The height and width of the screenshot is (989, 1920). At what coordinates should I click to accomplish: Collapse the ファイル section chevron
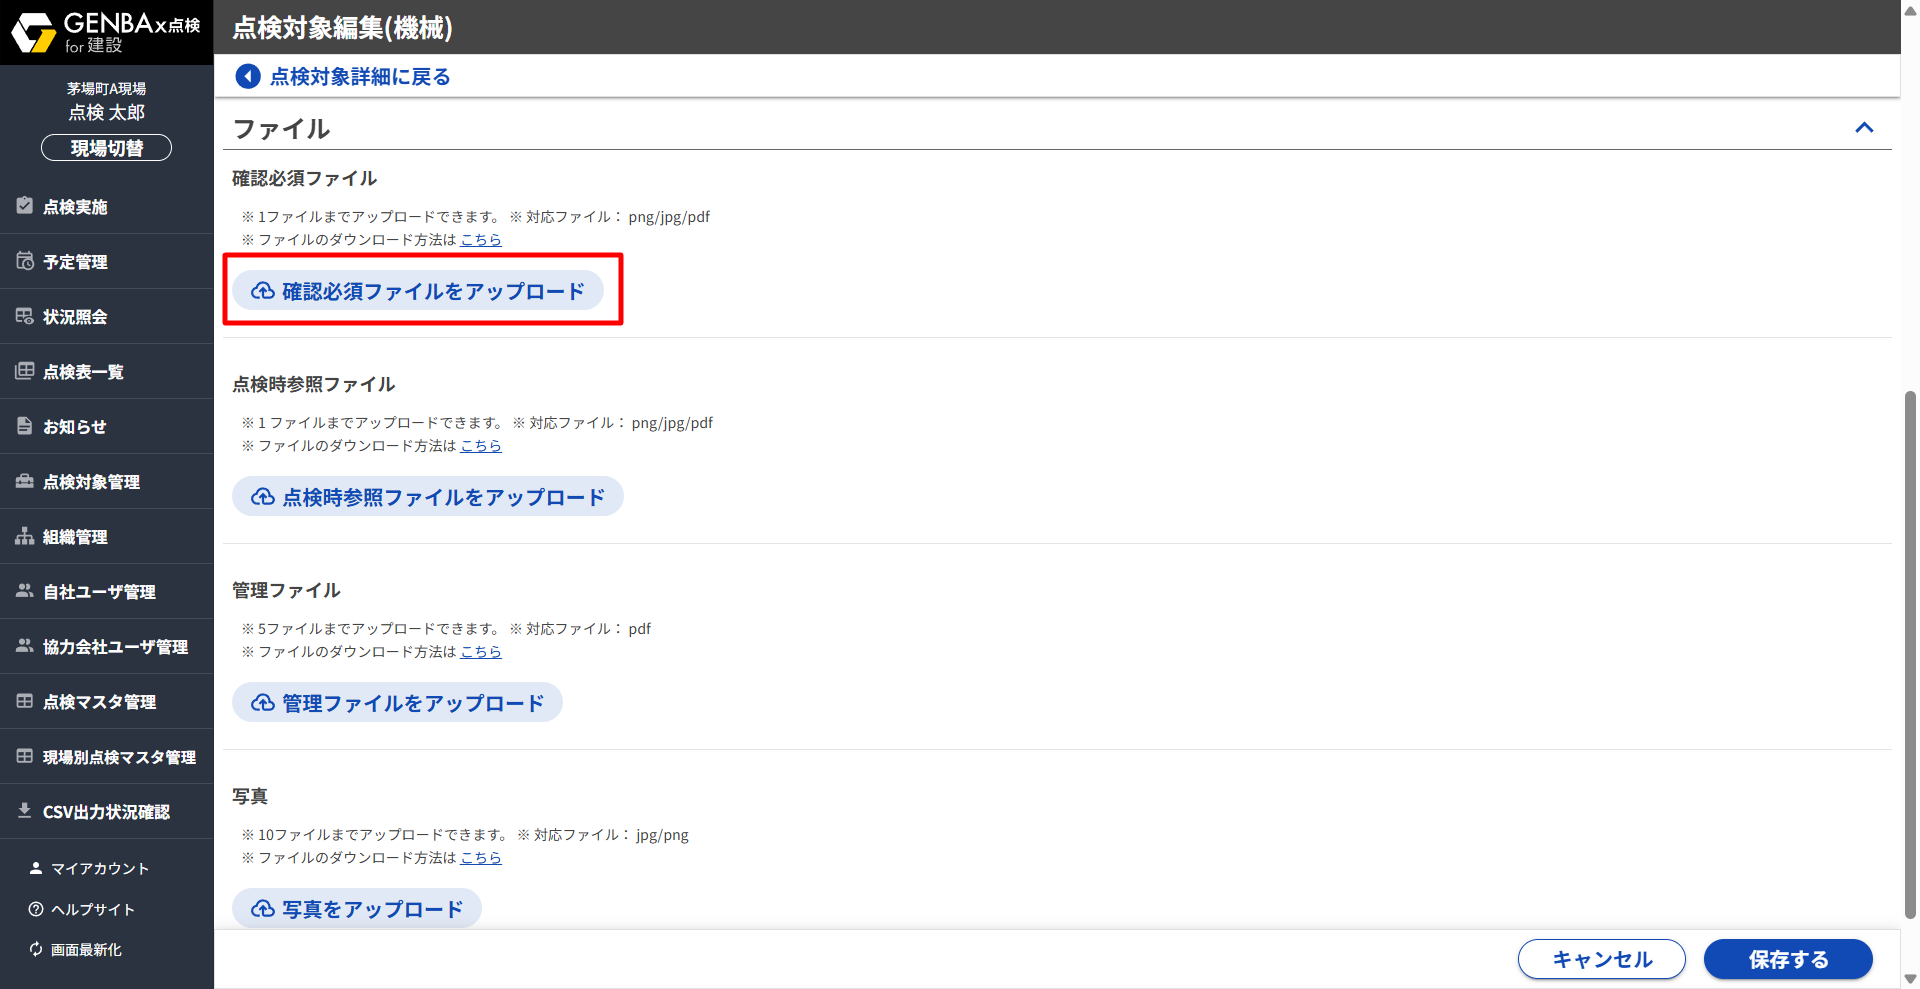(x=1864, y=128)
